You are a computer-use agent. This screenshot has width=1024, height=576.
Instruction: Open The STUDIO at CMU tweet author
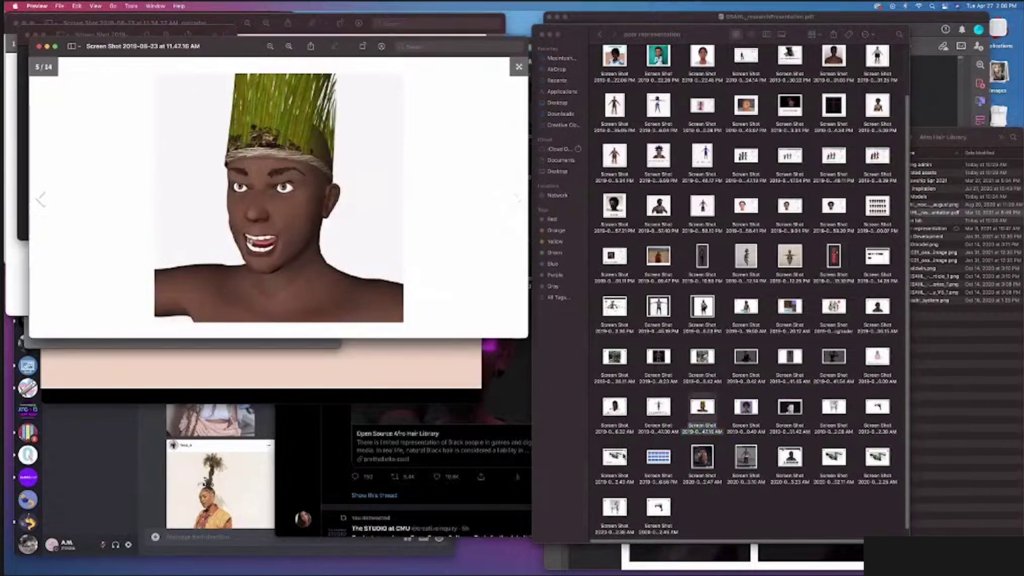click(381, 528)
